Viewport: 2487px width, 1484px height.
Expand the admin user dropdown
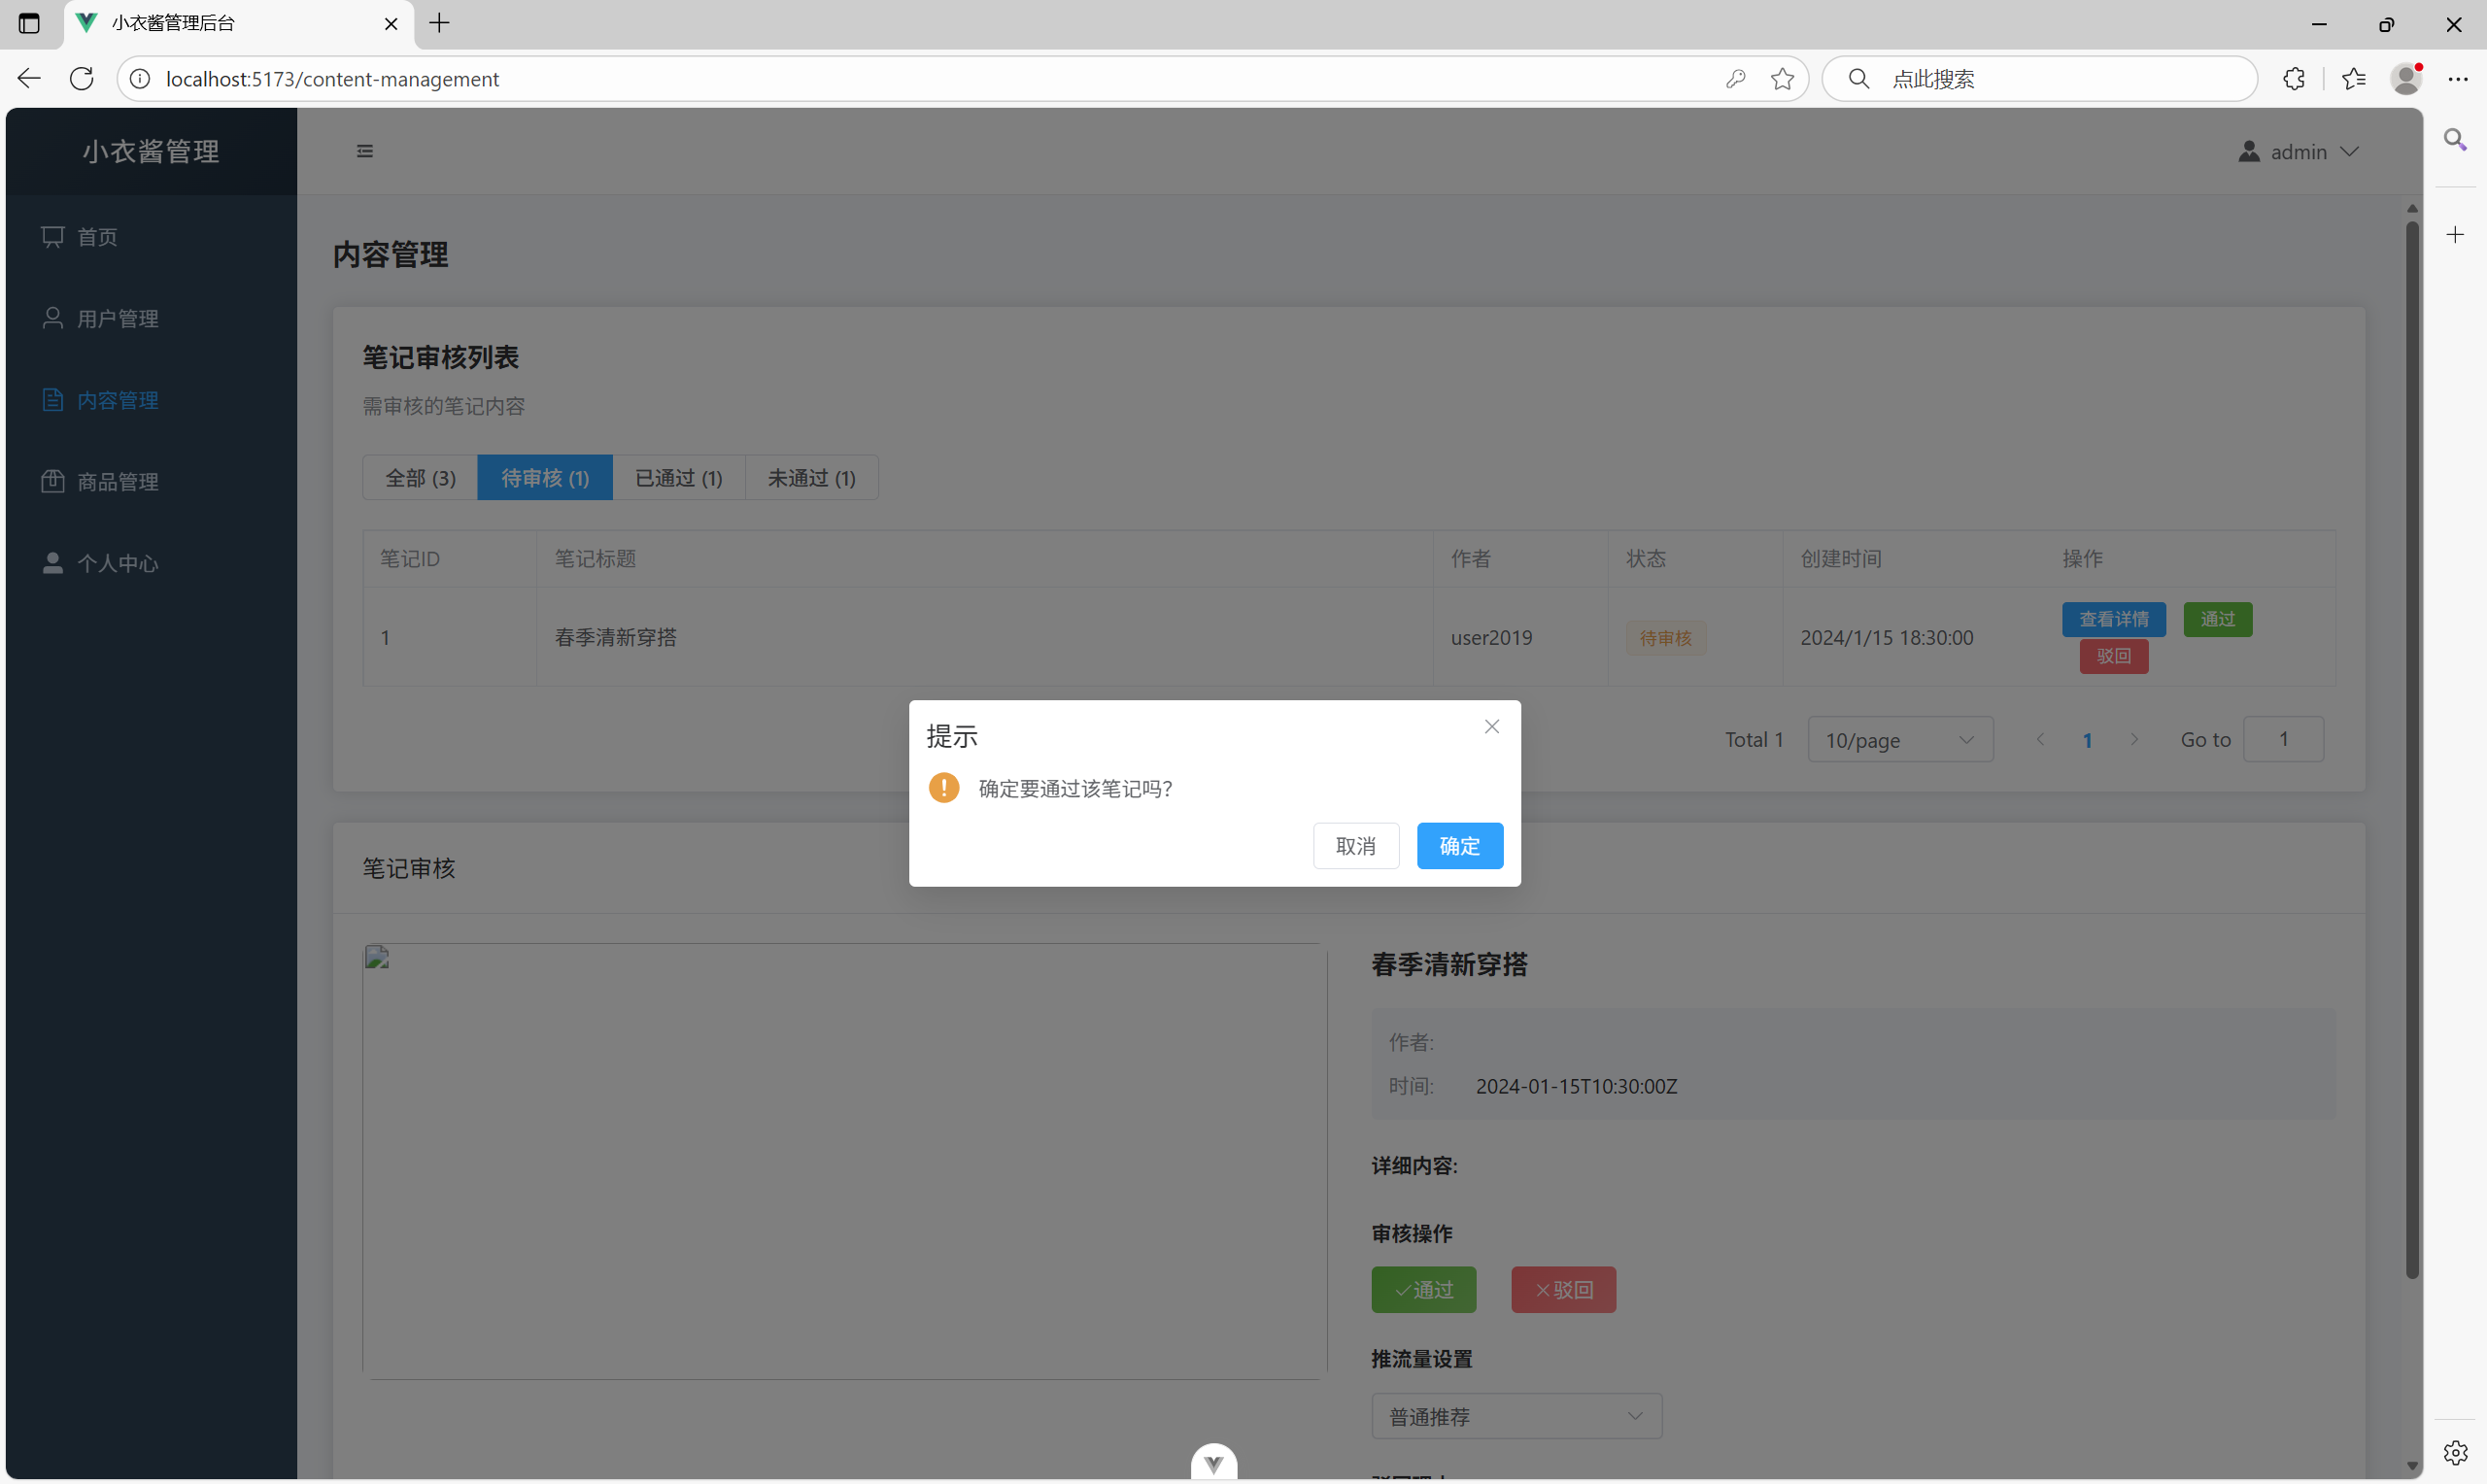tap(2298, 152)
